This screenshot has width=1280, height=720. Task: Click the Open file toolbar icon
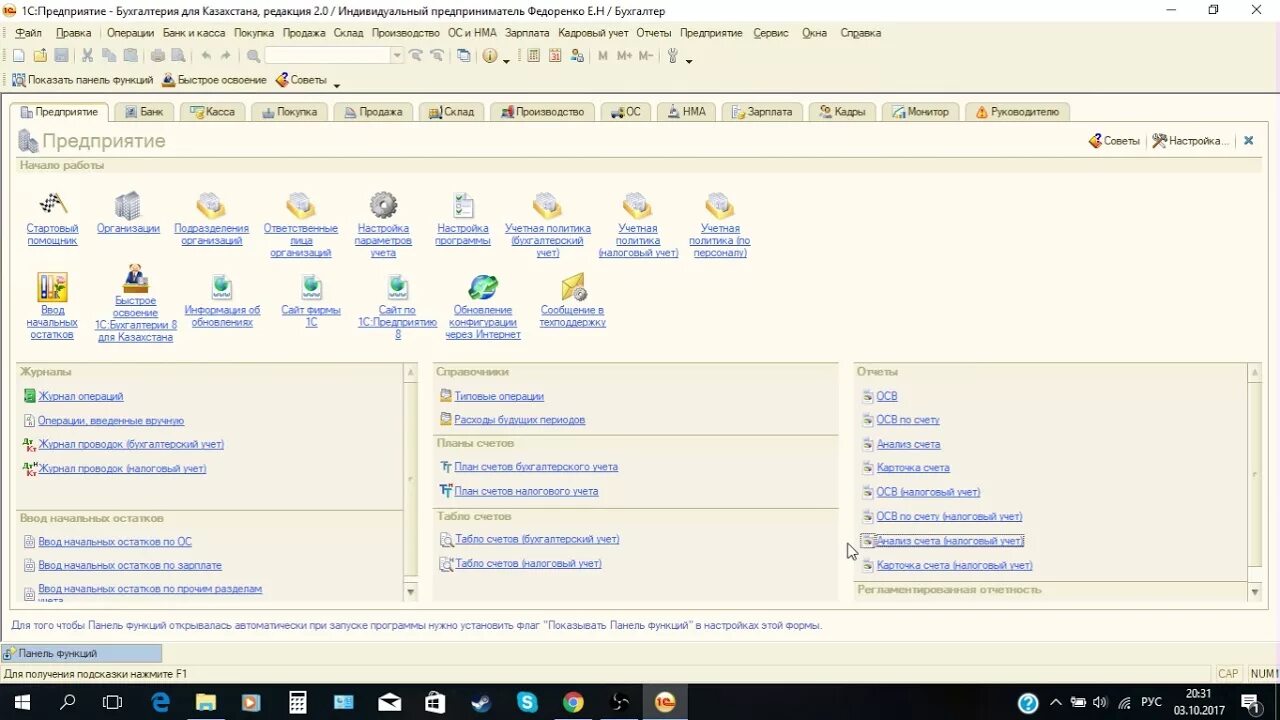(x=40, y=56)
